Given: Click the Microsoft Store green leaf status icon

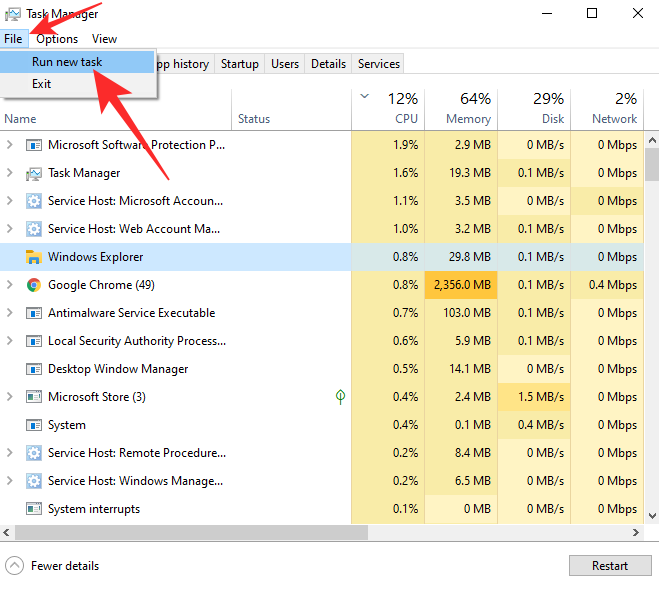Looking at the screenshot, I should point(340,397).
